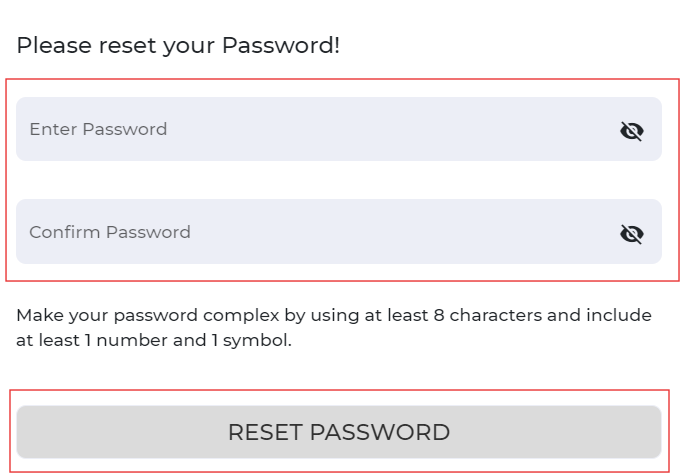688x473 pixels.
Task: Toggle the hidden-eye icon beside Confirm Password
Action: (631, 233)
